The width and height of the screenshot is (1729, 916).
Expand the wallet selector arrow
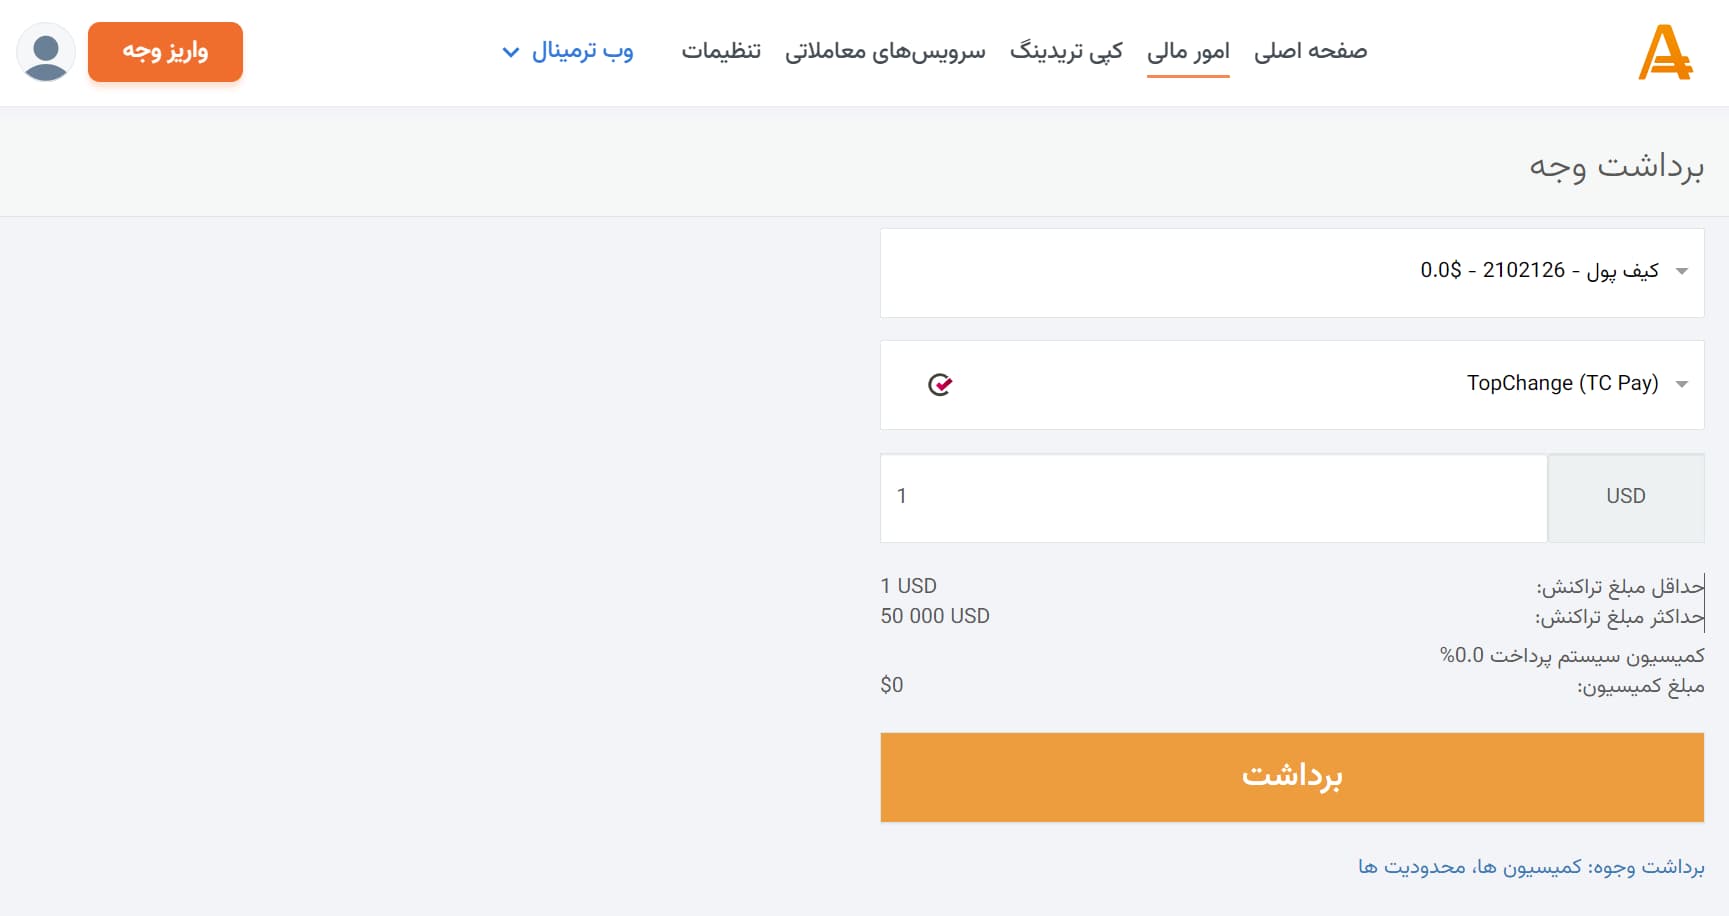pos(1682,271)
